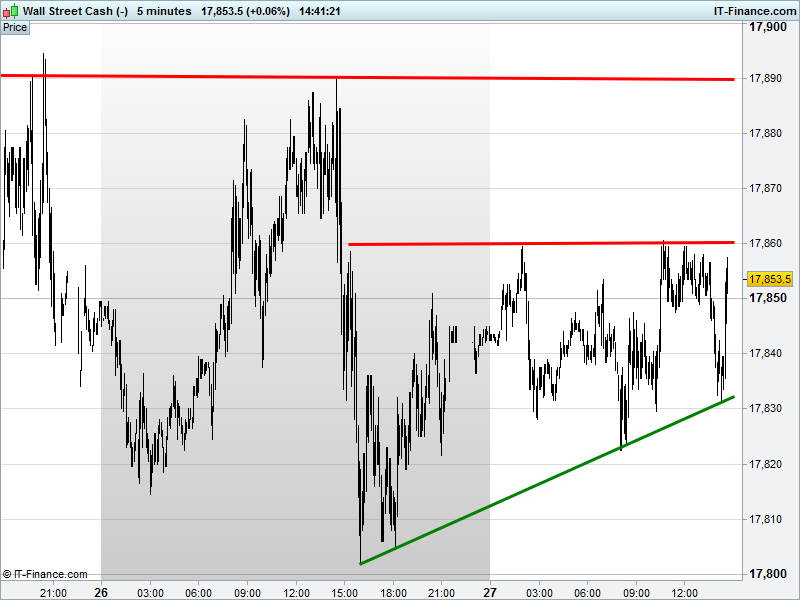This screenshot has height=600, width=800.
Task: Click the candlestick chart icon in title bar
Action: pos(11,11)
